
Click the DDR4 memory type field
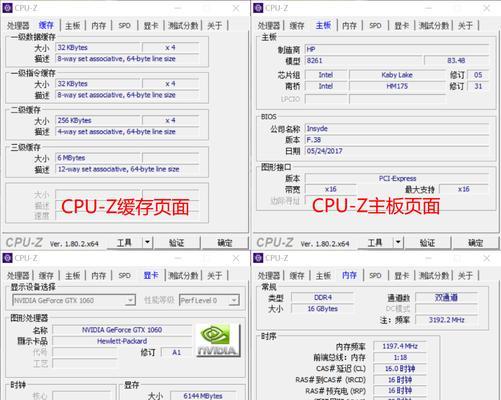point(323,297)
